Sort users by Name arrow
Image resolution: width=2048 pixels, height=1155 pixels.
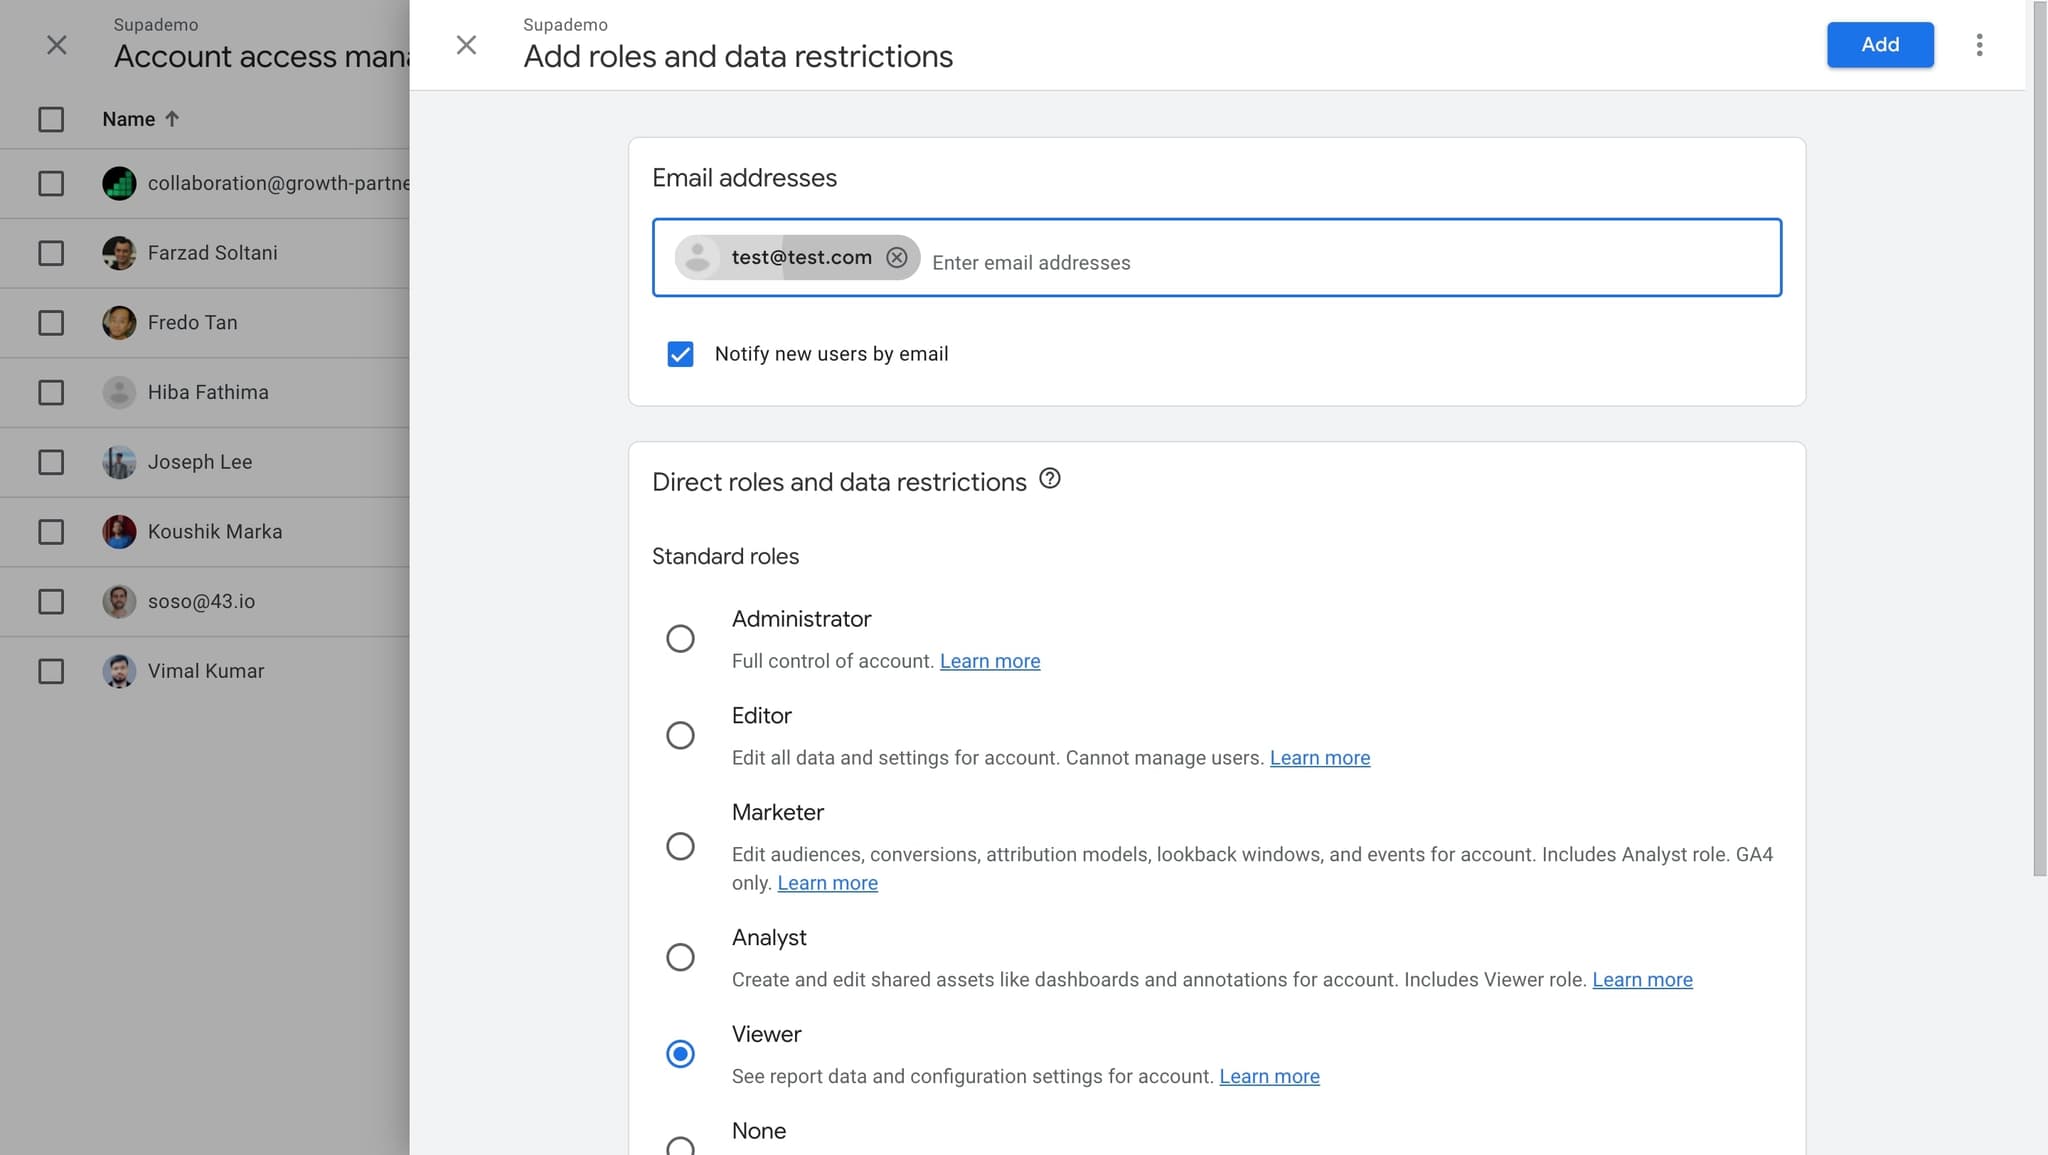[172, 119]
